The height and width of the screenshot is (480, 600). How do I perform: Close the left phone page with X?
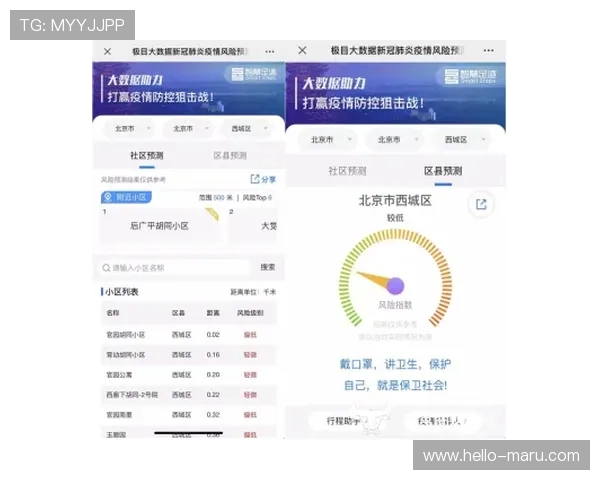pos(108,51)
